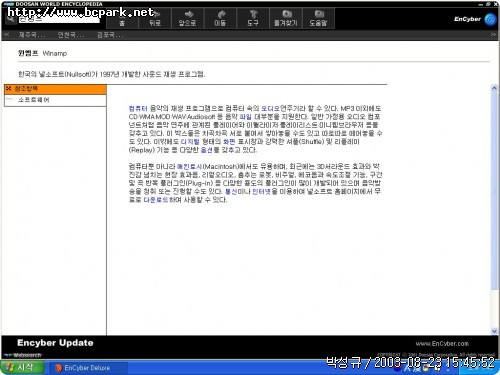
Task: Select the second history tab 연현국...
Action: coord(71,35)
